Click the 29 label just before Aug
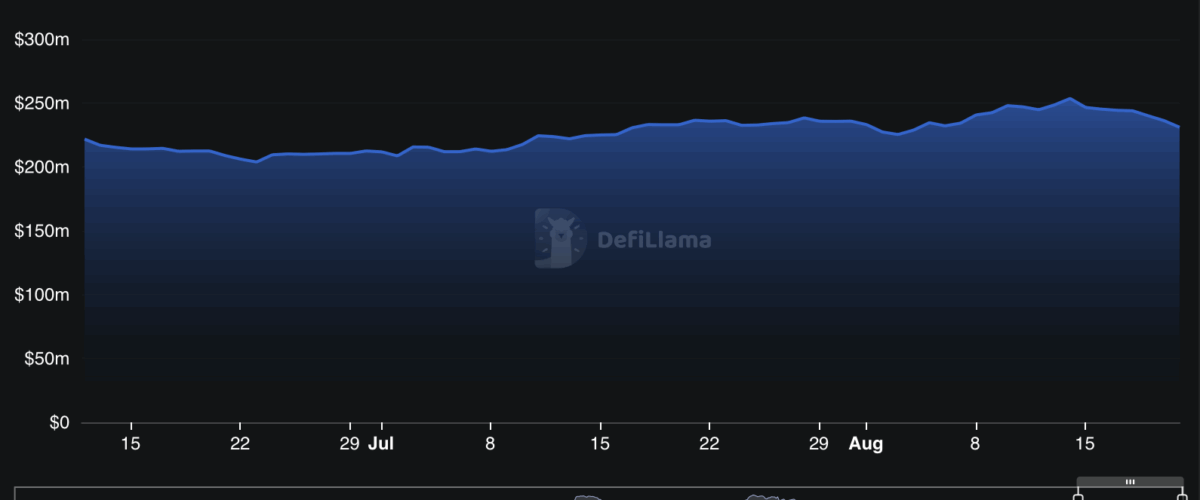 tap(819, 444)
